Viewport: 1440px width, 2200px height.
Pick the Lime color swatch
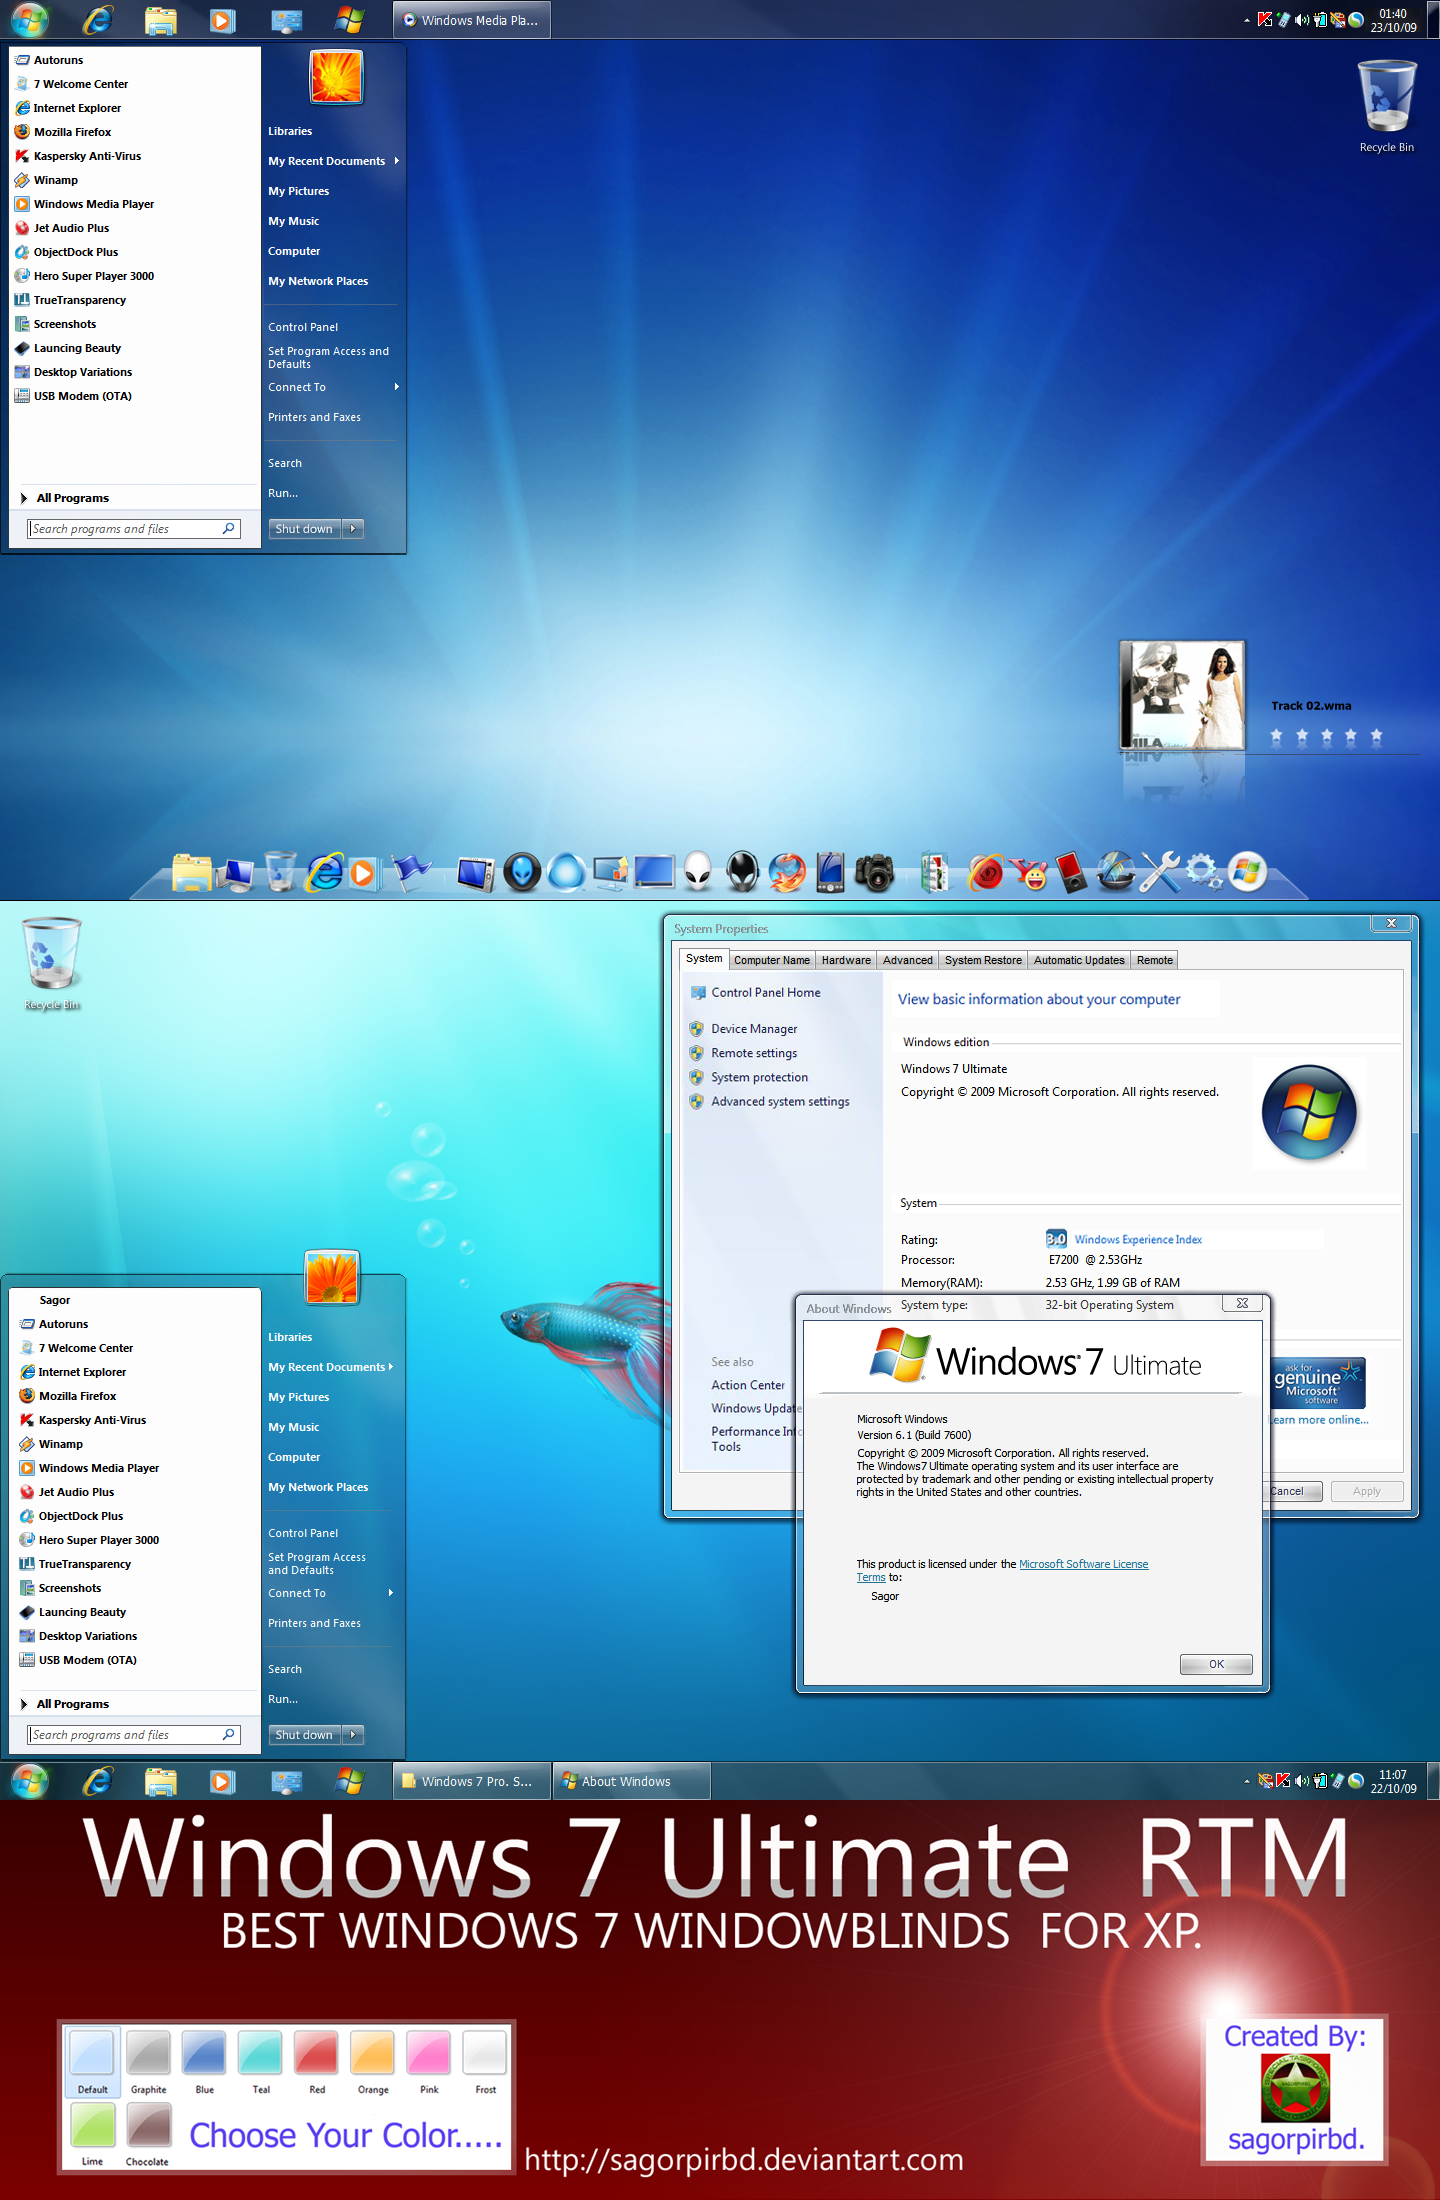93,2124
